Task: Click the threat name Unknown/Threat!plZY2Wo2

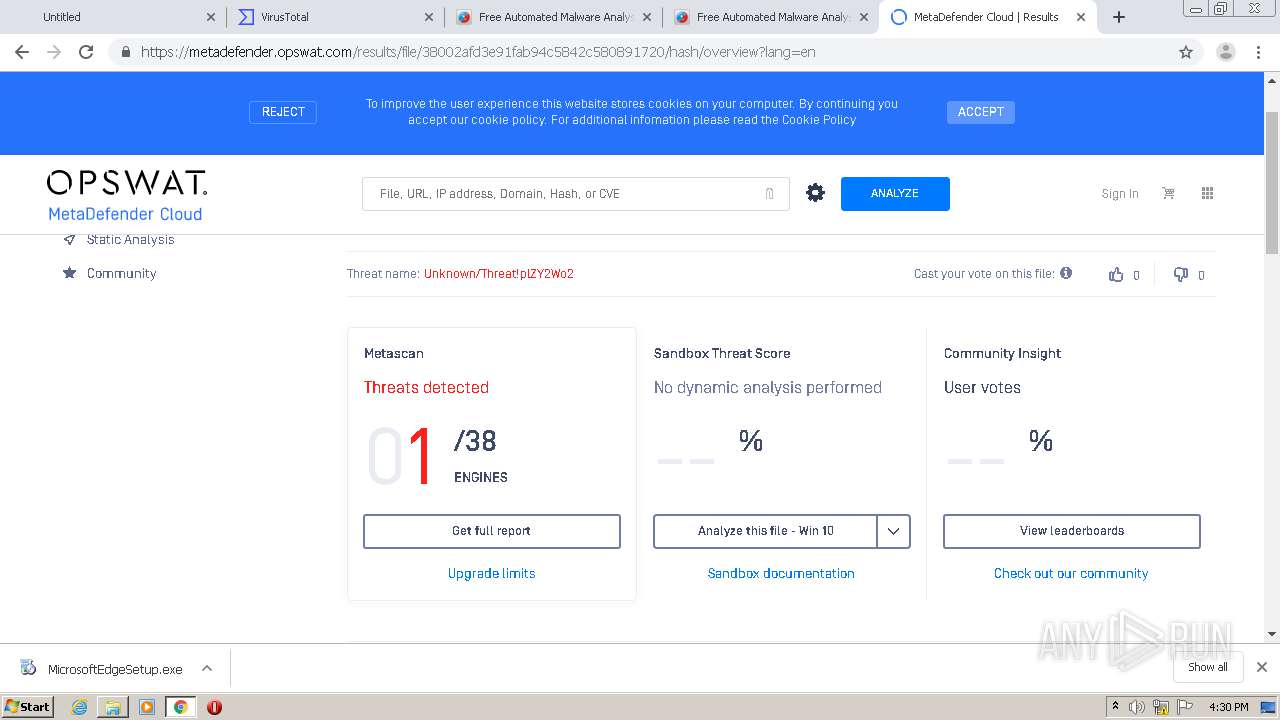Action: click(x=499, y=274)
